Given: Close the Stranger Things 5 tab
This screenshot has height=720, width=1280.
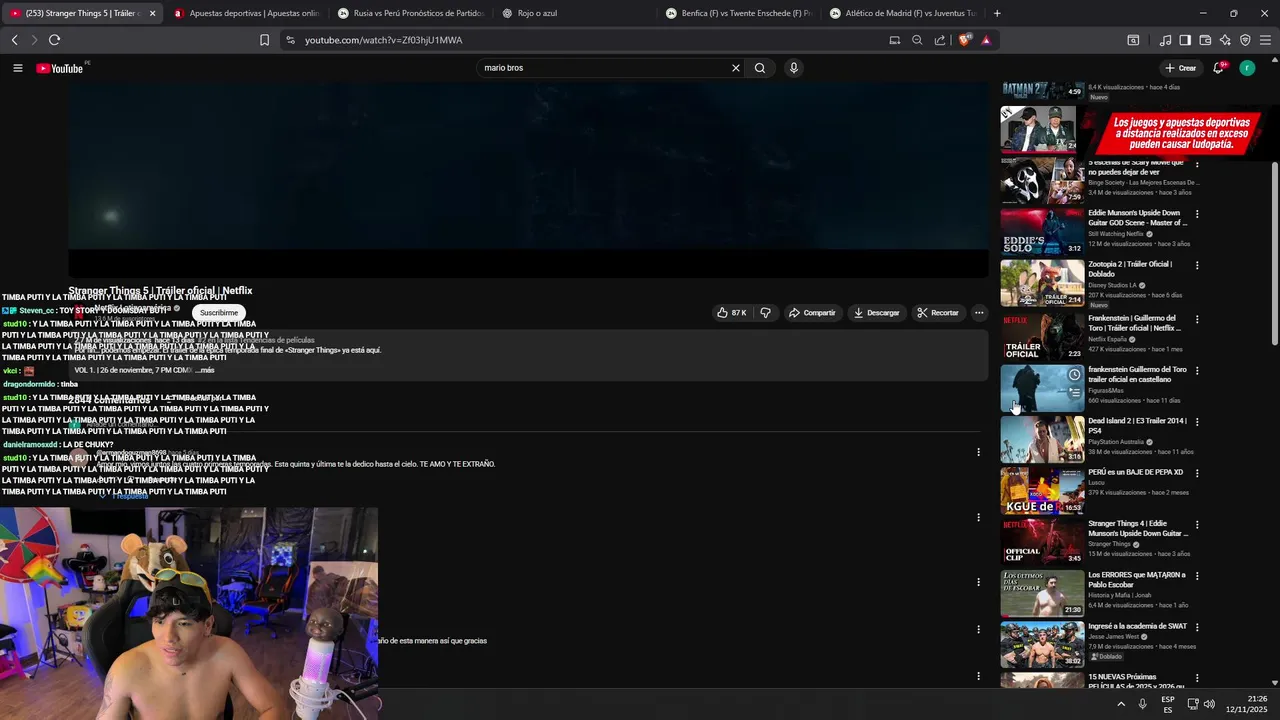Looking at the screenshot, I should [x=152, y=13].
